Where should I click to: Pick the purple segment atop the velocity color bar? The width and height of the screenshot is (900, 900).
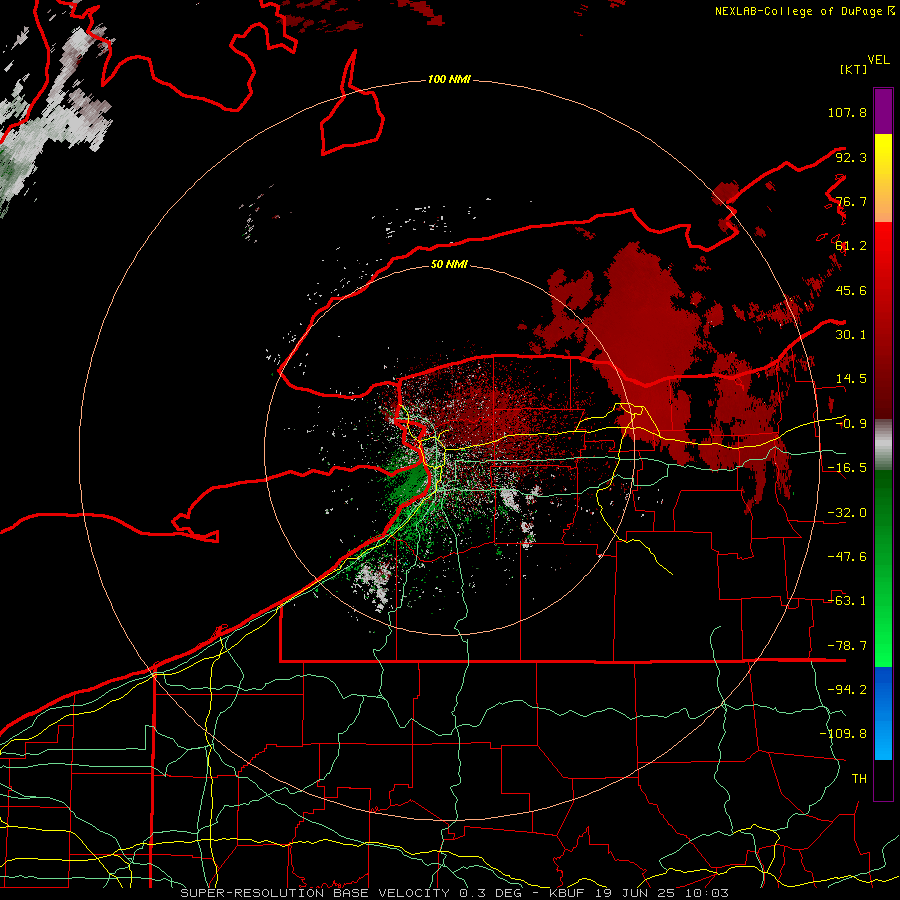[x=883, y=111]
